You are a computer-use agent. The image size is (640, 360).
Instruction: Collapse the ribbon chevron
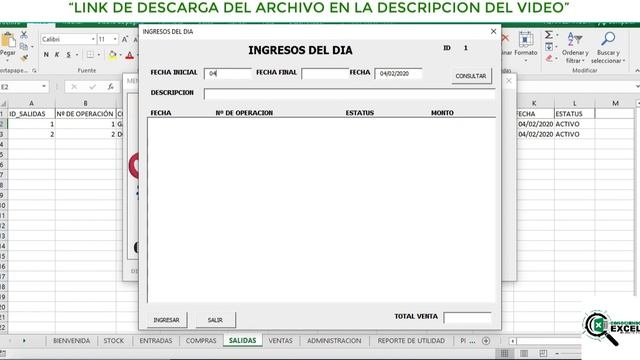coord(637,71)
